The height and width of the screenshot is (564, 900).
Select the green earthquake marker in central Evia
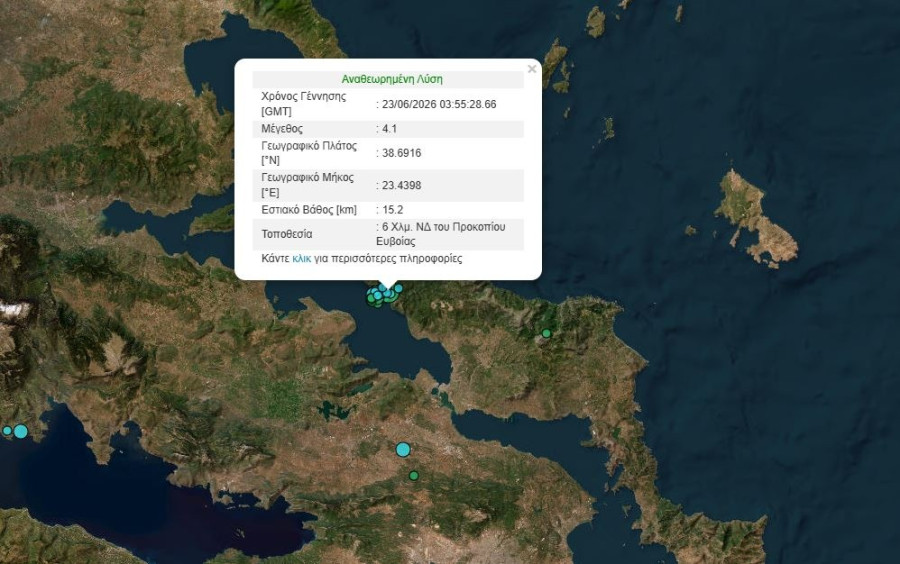(546, 333)
